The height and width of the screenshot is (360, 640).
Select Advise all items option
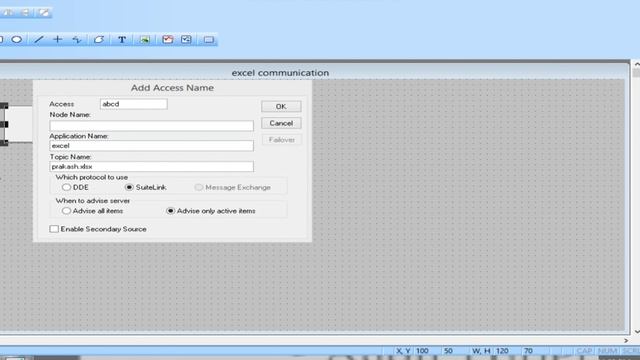tap(66, 211)
